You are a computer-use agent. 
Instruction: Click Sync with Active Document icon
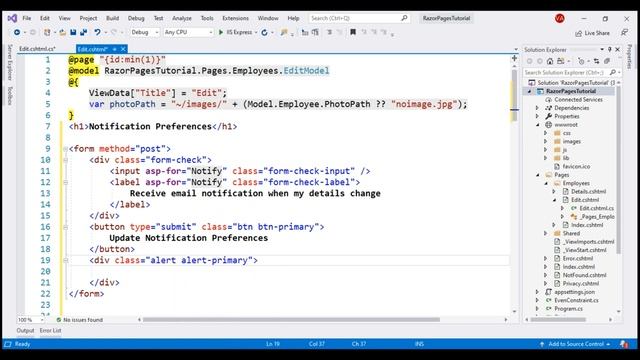click(x=596, y=61)
